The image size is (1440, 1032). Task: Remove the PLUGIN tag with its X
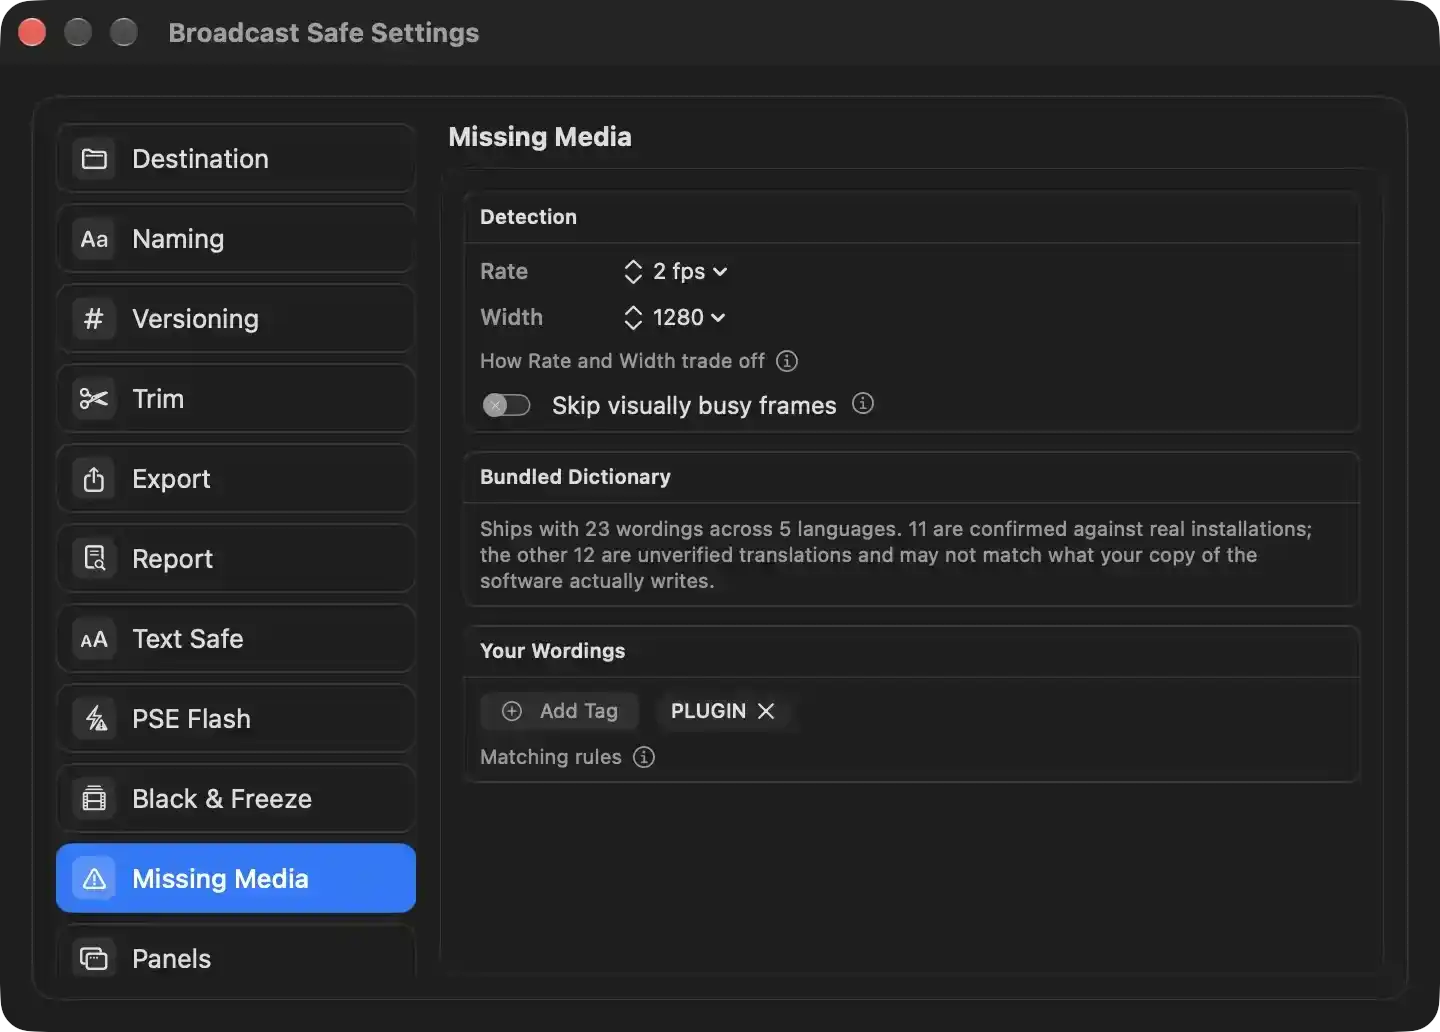coord(766,711)
